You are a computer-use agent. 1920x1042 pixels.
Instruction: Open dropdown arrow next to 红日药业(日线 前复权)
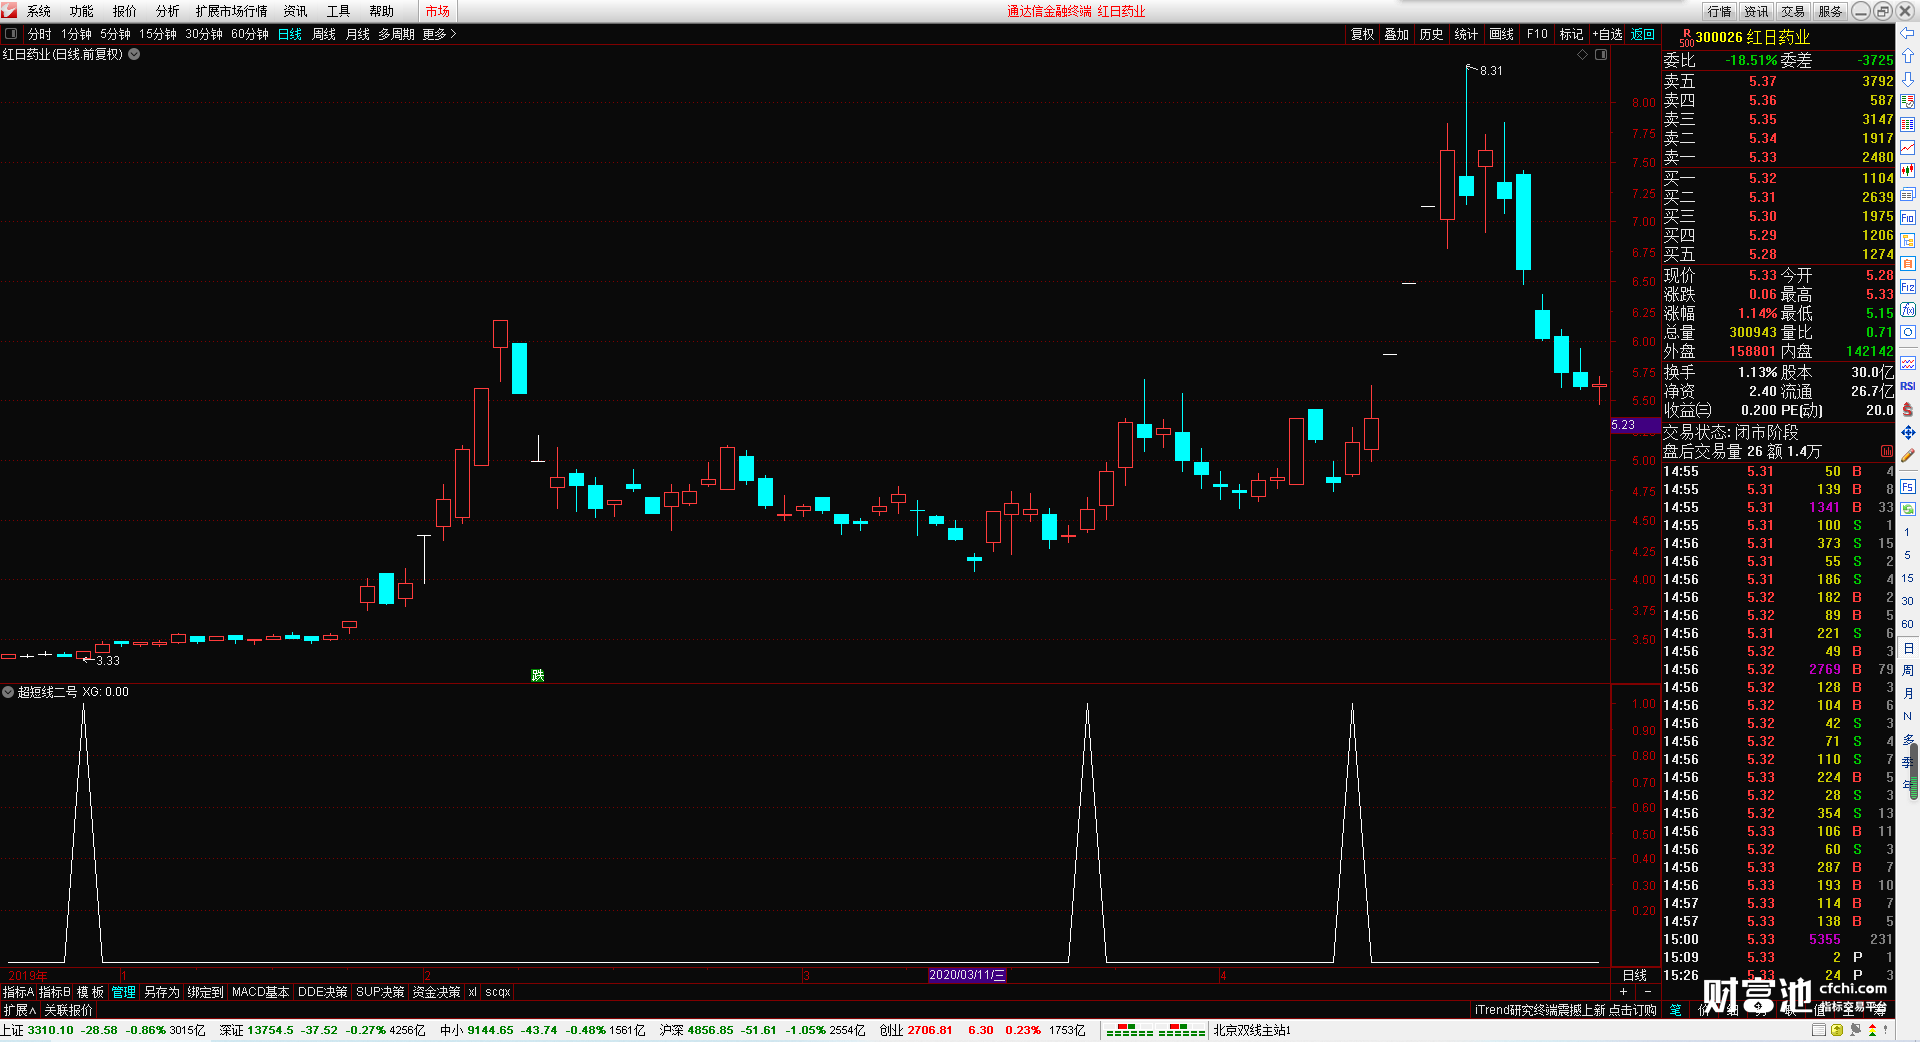point(134,55)
